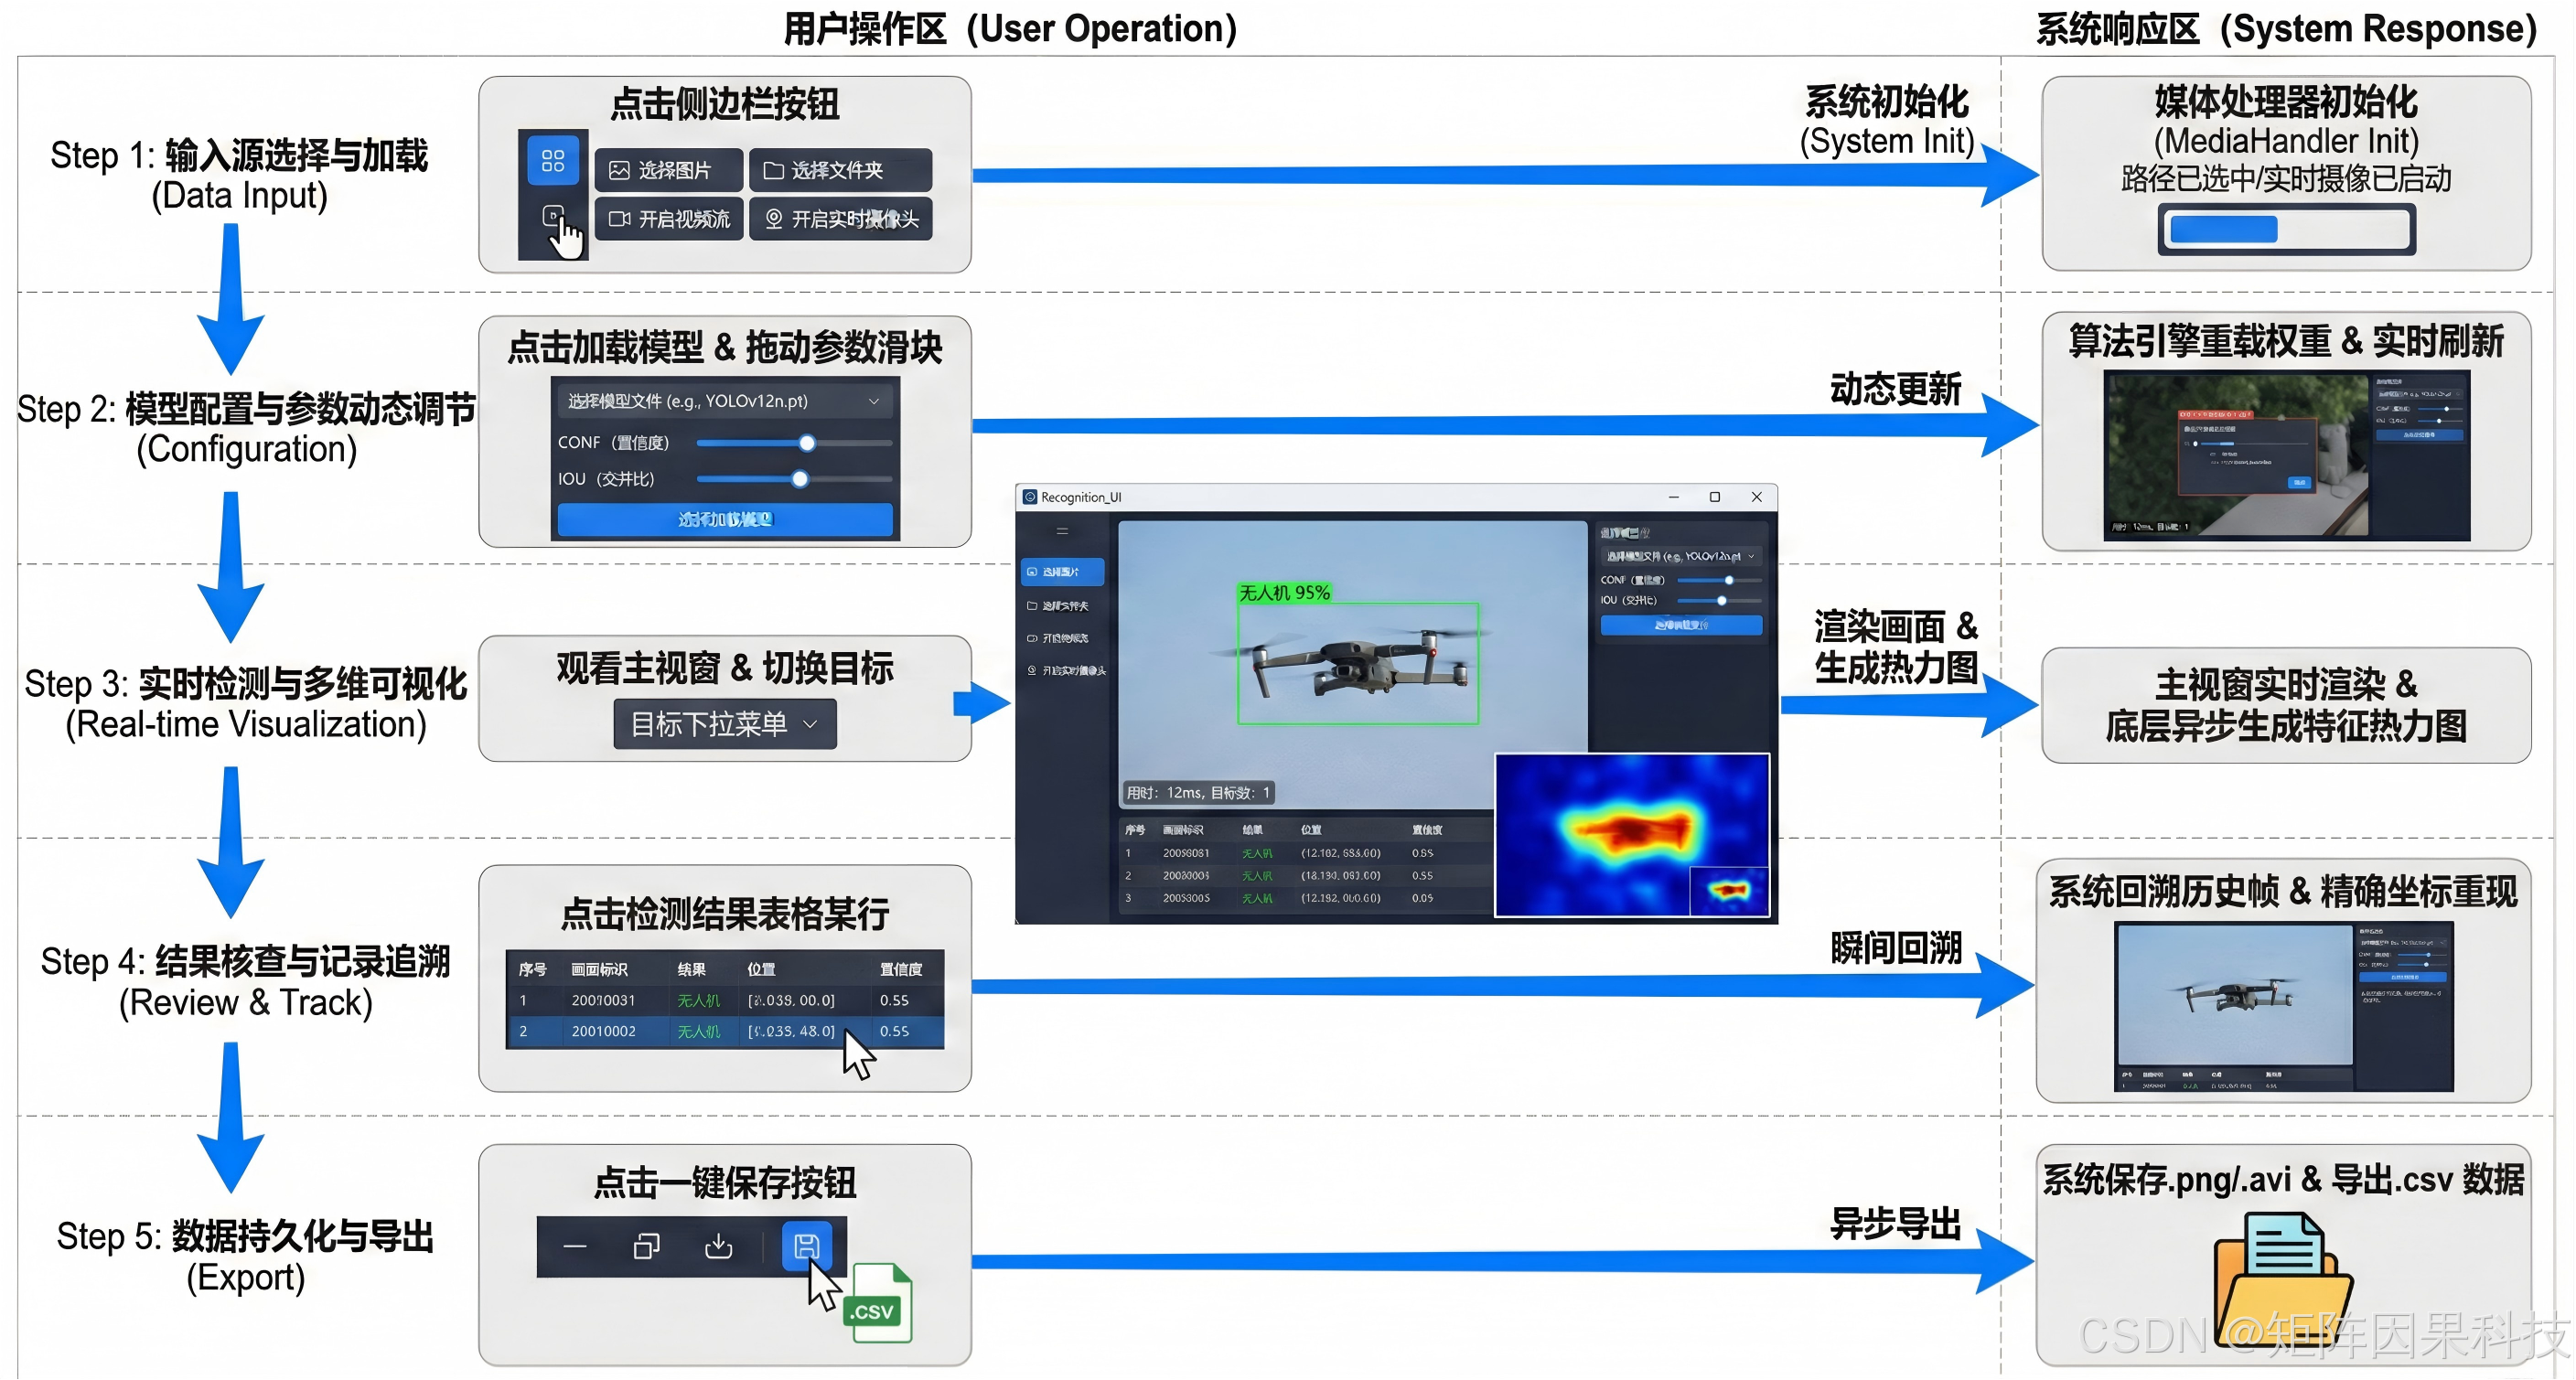Expand model file dropdown inside Recognition_UI window

1680,556
